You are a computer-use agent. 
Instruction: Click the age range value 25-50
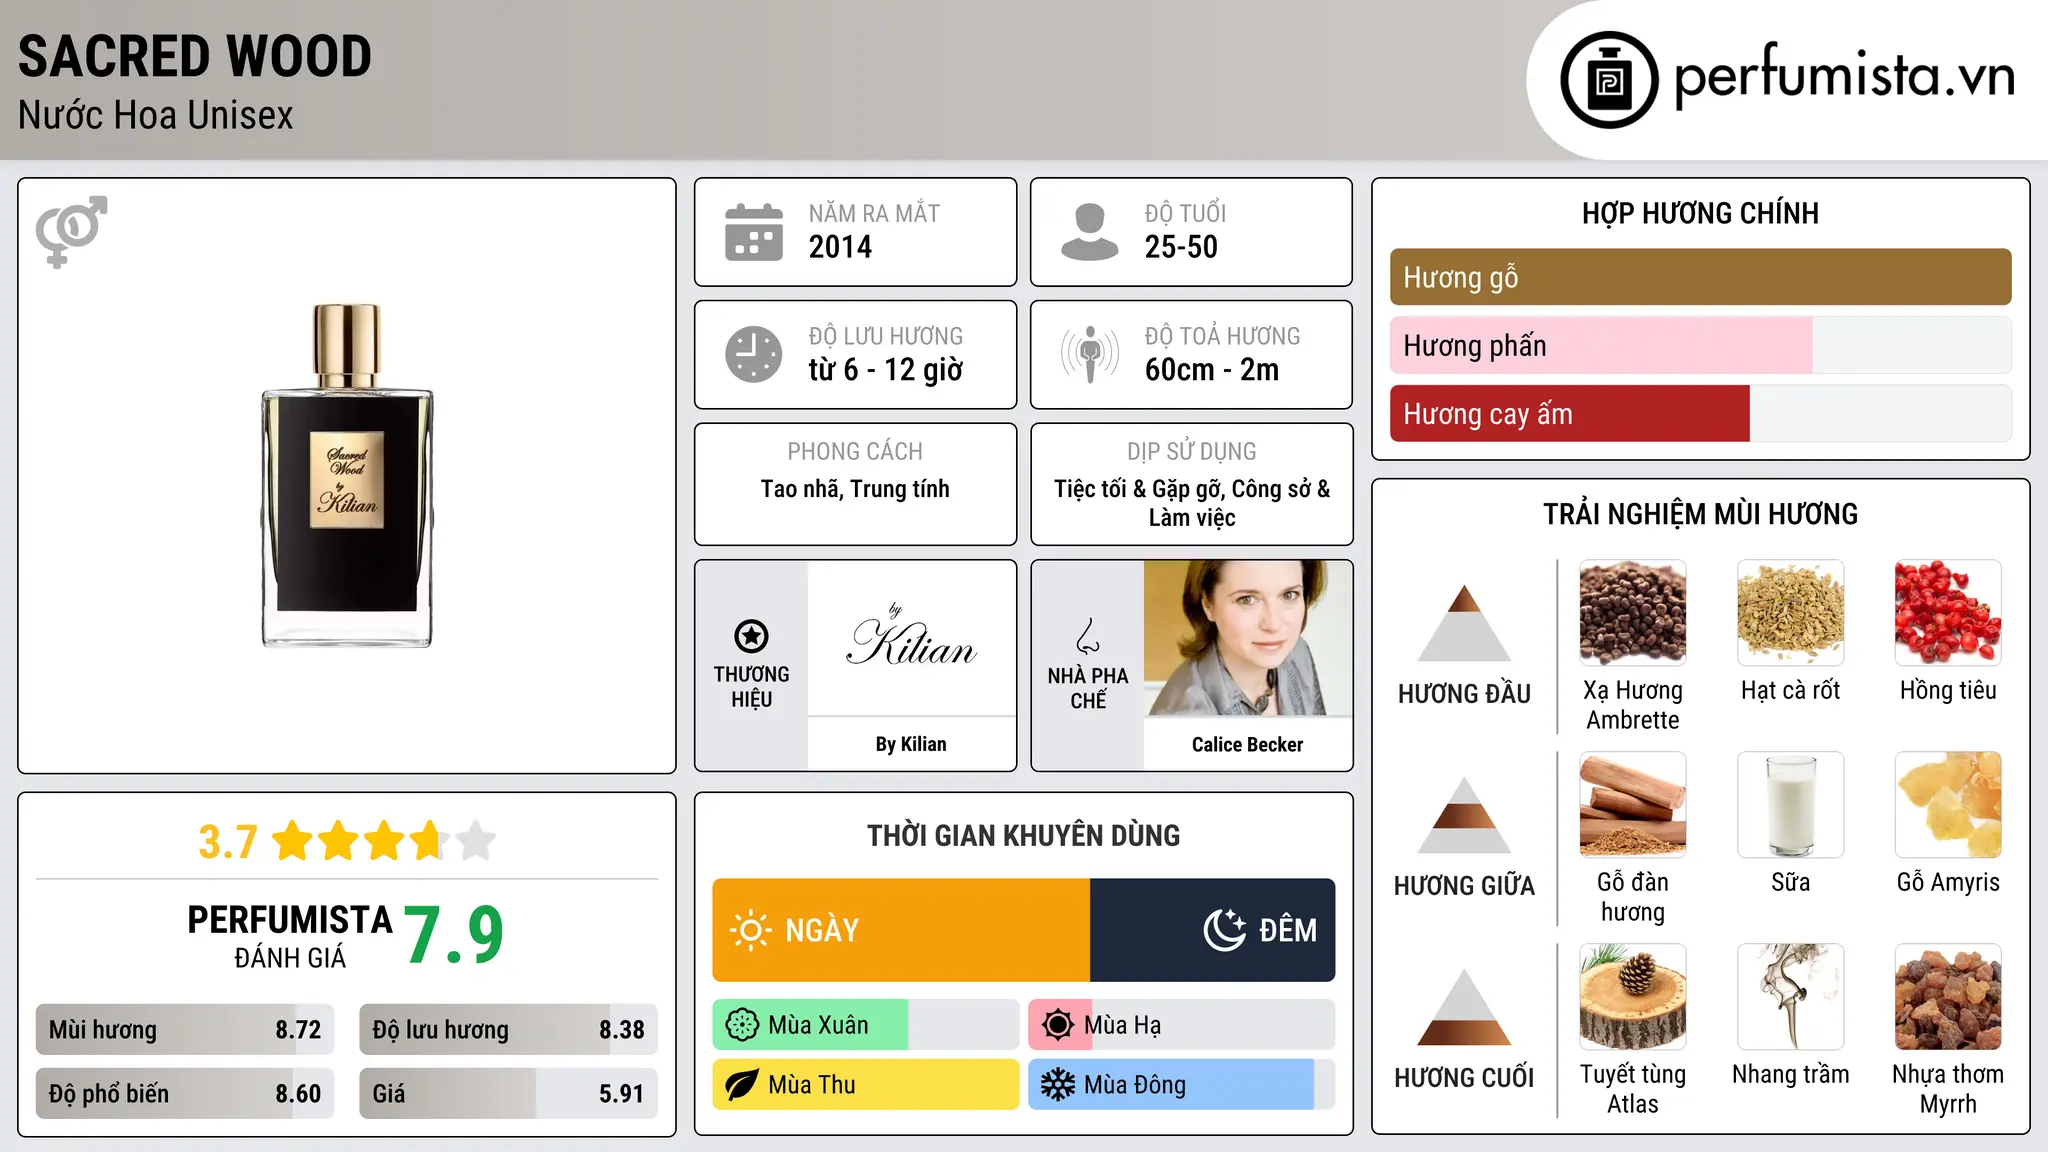click(1181, 247)
